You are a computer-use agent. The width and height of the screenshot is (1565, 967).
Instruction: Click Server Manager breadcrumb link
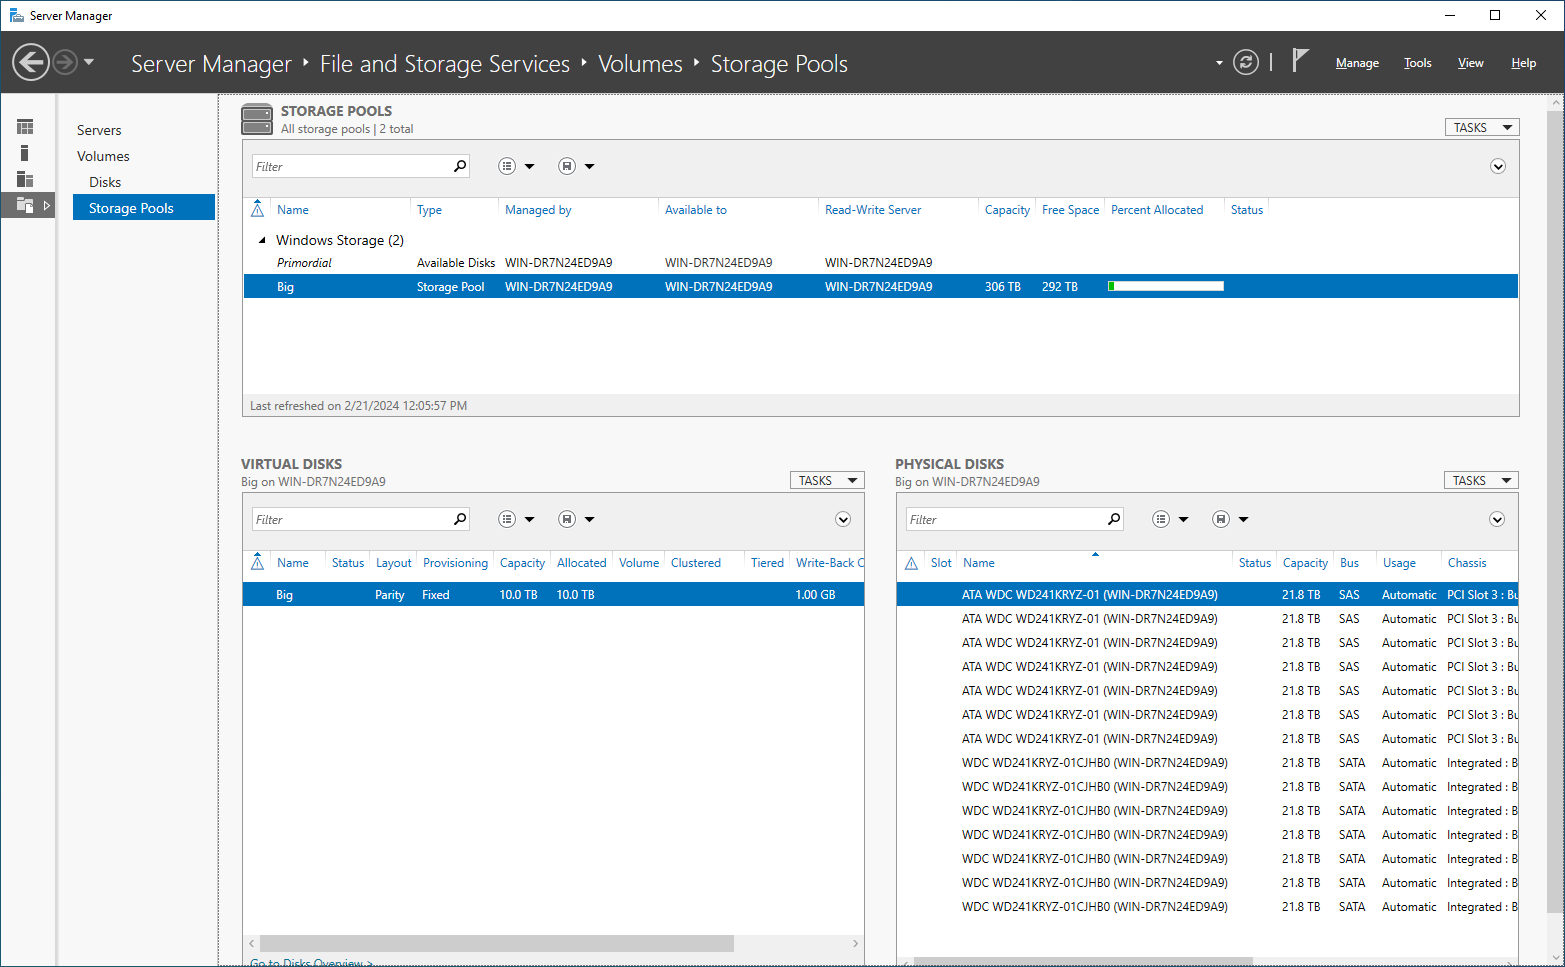(x=211, y=64)
